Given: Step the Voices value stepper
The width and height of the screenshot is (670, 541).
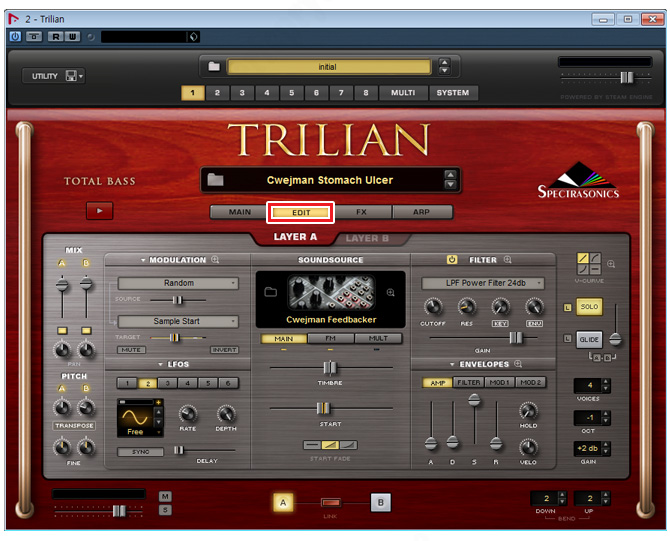Looking at the screenshot, I should [605, 385].
